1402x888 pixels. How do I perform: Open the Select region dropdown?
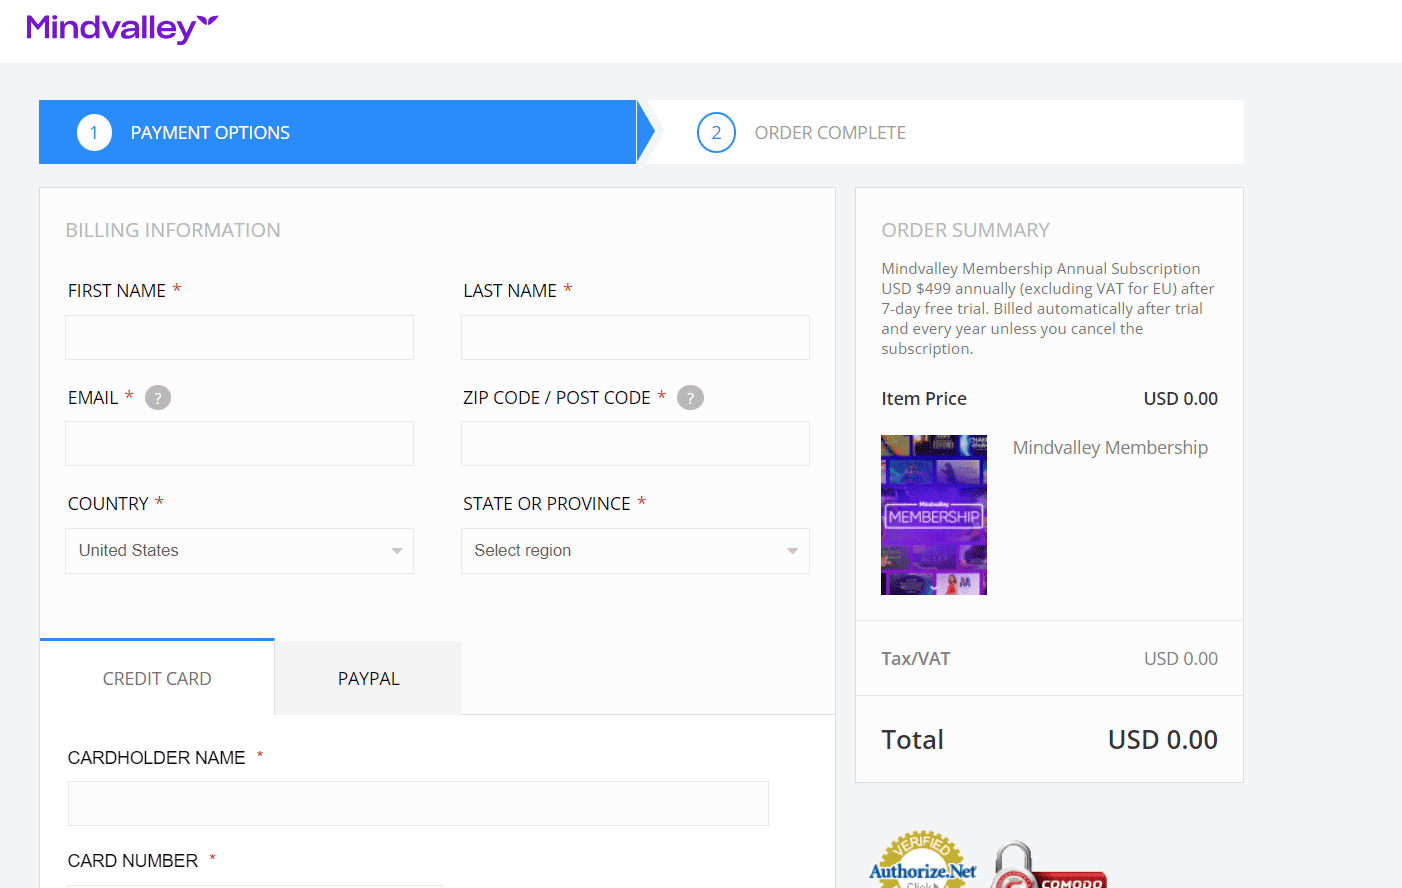(635, 551)
